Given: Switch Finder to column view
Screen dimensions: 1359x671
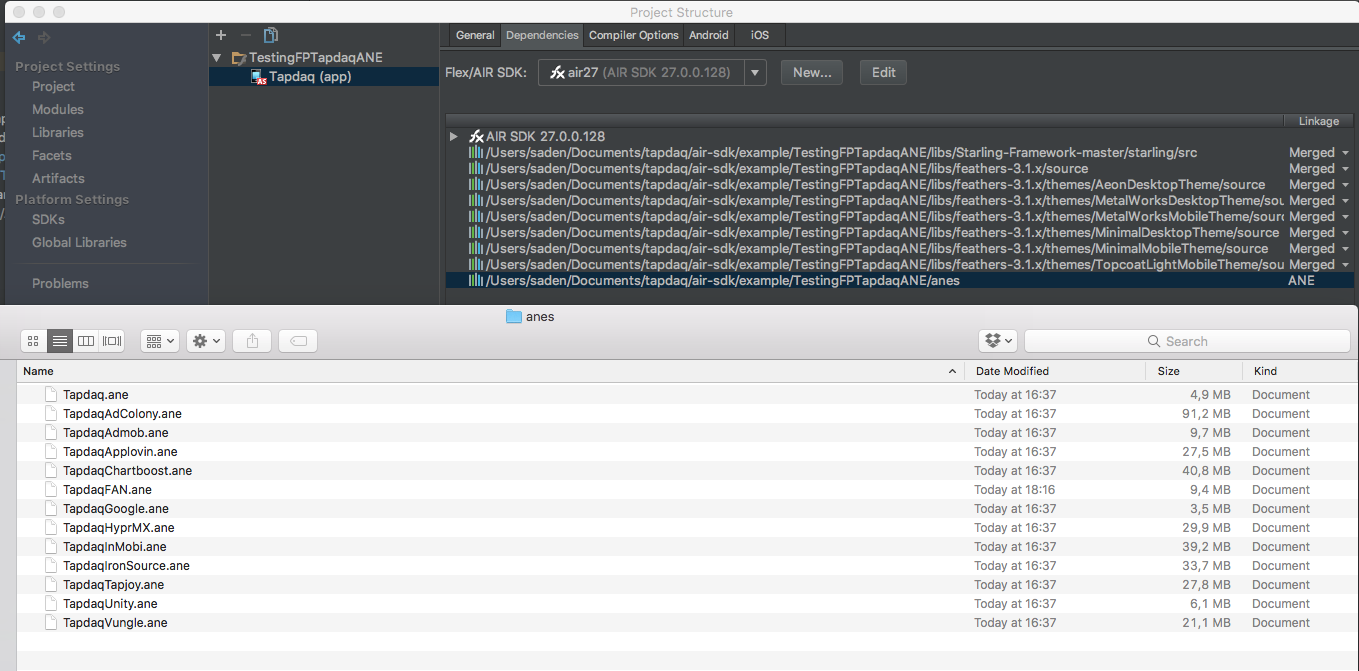Looking at the screenshot, I should coord(85,340).
